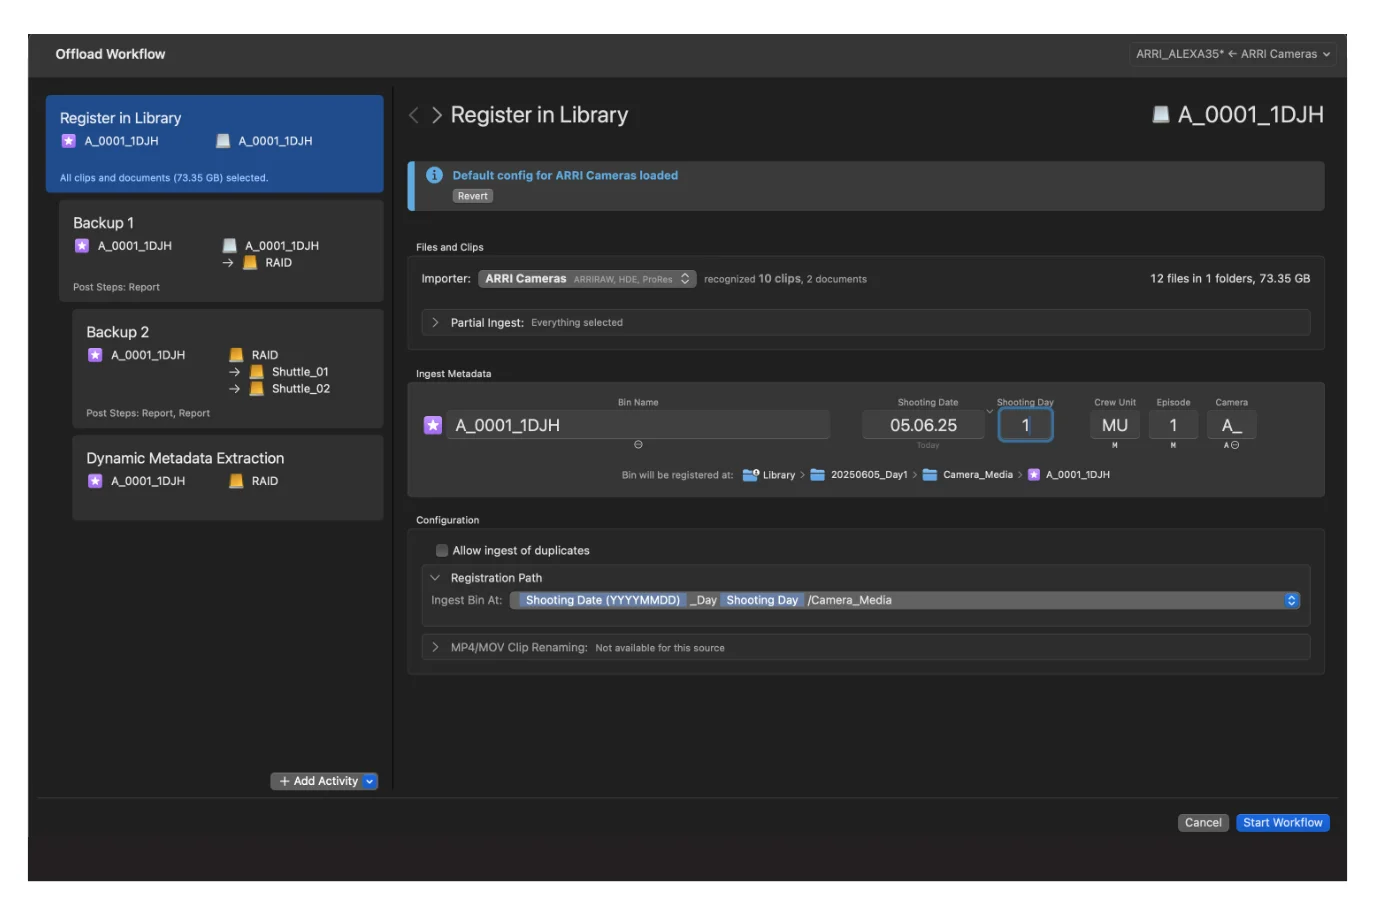The height and width of the screenshot is (900, 1375).
Task: Click the Shooting Date field
Action: (x=923, y=425)
